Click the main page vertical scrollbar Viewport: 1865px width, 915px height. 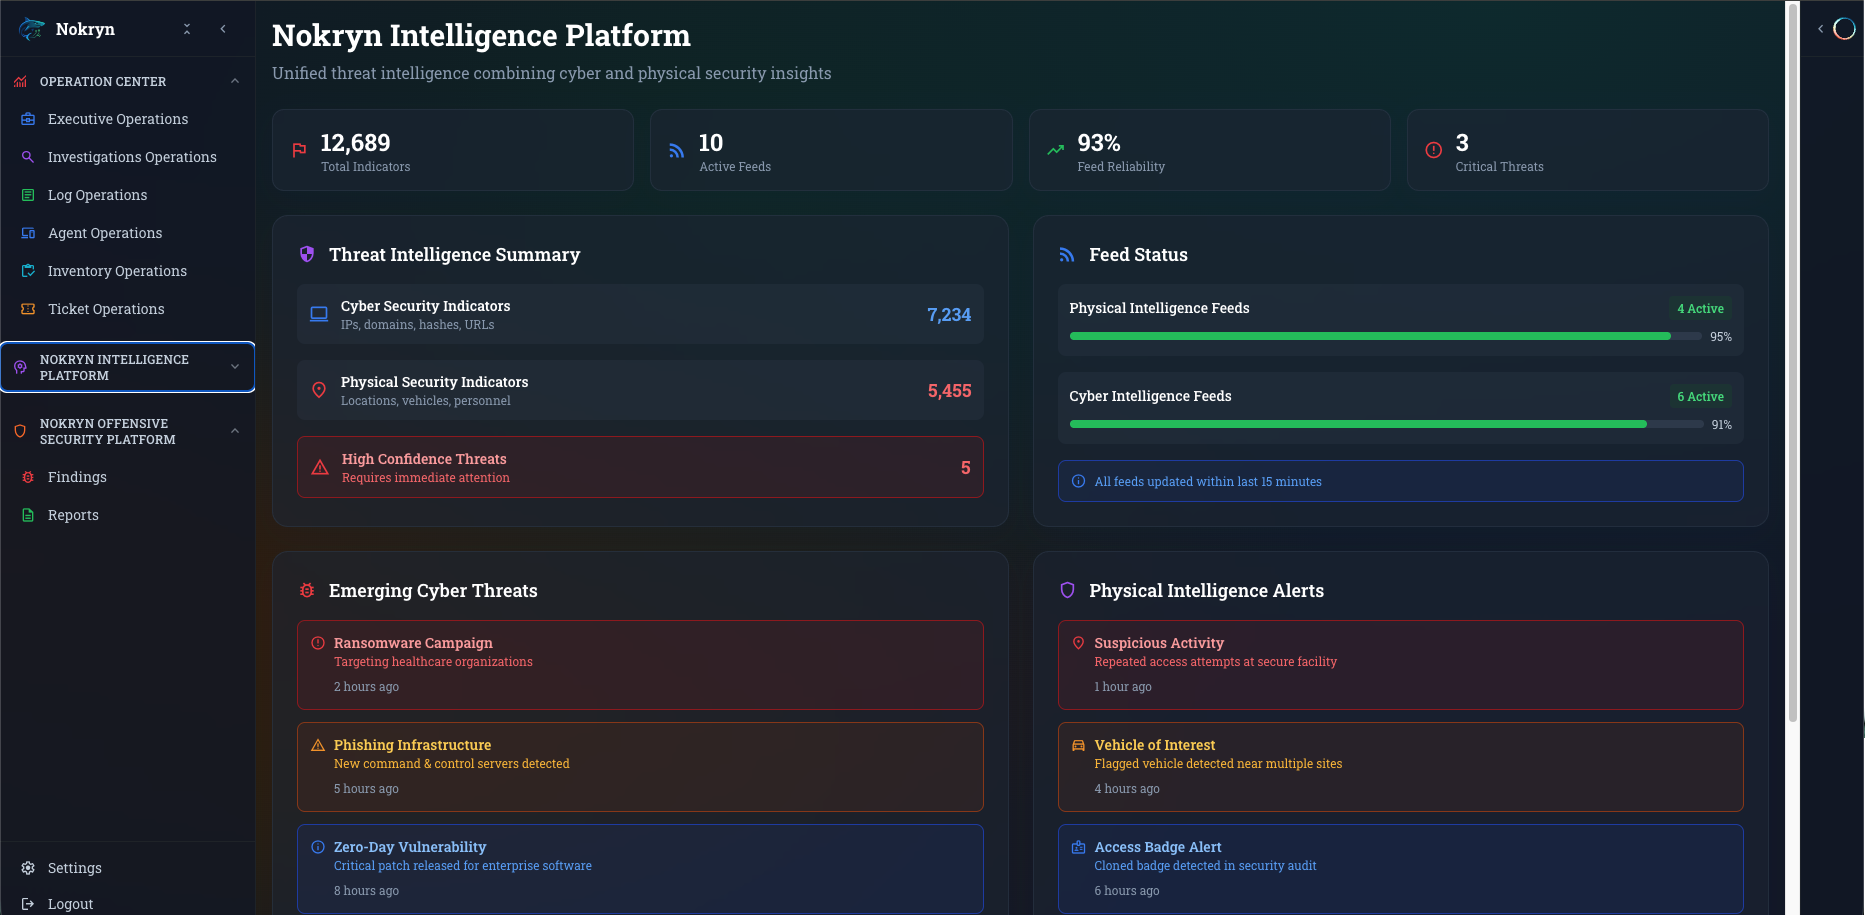pyautogui.click(x=1792, y=360)
